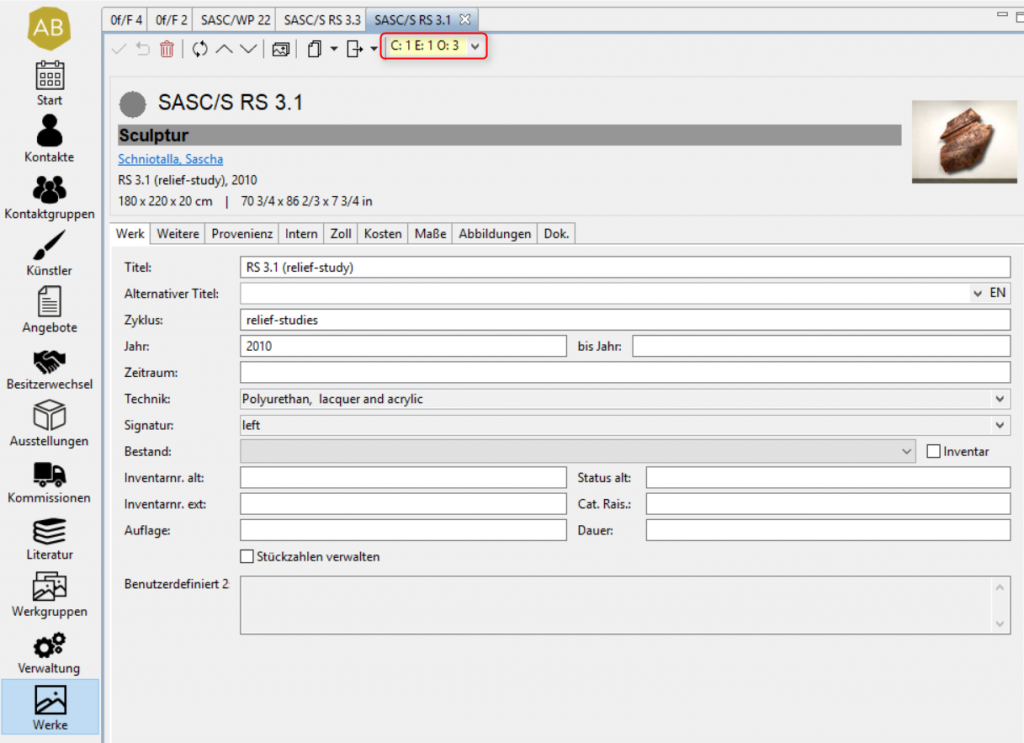Open Kontakte in the sidebar
The image size is (1024, 743).
pyautogui.click(x=50, y=139)
